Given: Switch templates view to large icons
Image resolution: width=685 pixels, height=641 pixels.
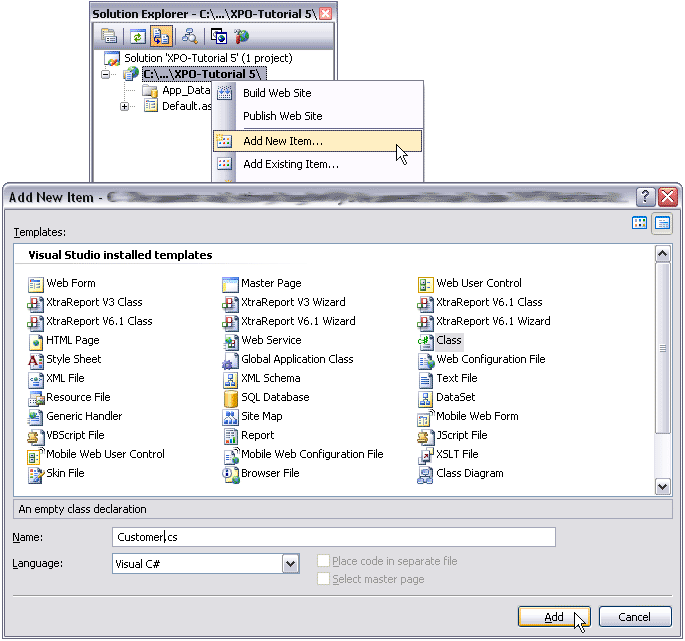Looking at the screenshot, I should [x=640, y=223].
